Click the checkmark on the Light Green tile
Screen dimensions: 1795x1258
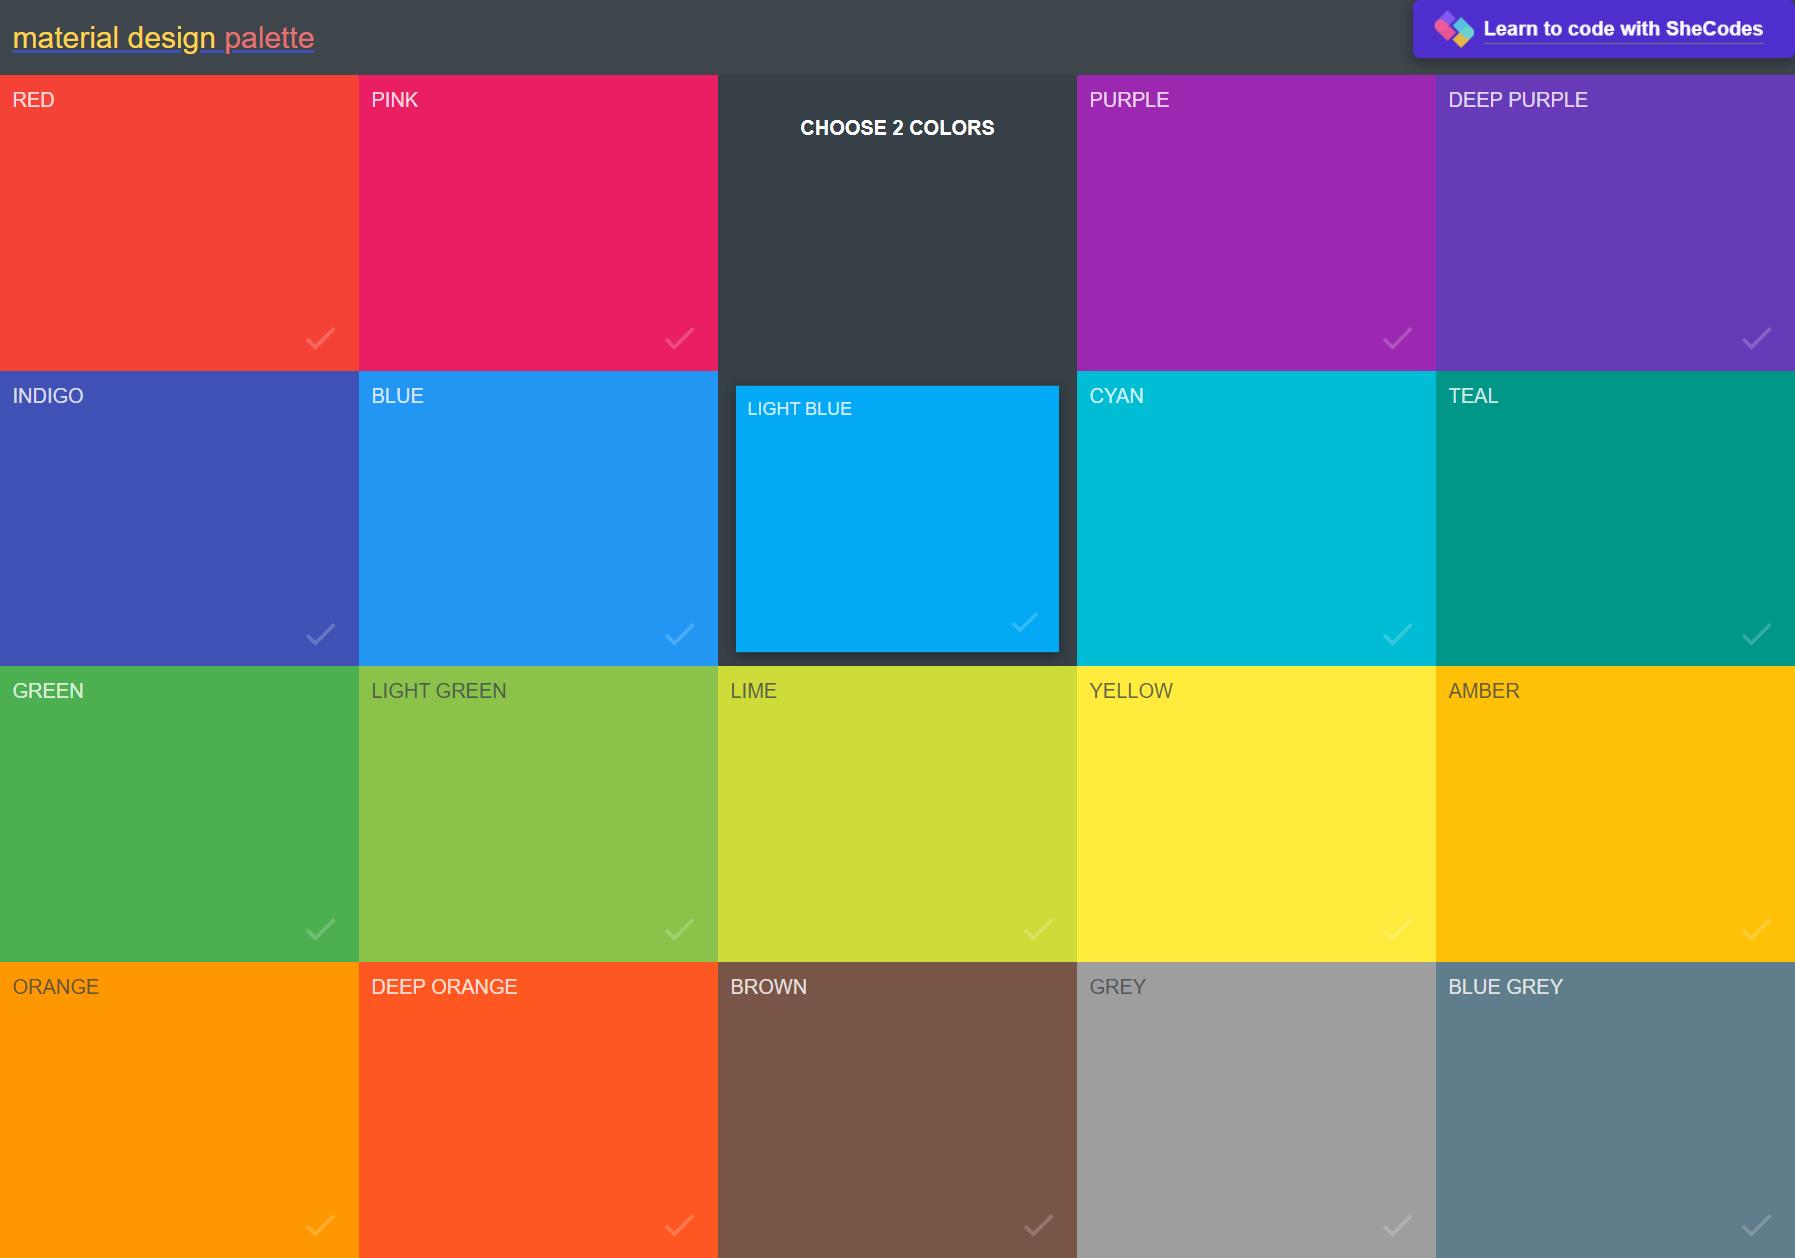[679, 930]
